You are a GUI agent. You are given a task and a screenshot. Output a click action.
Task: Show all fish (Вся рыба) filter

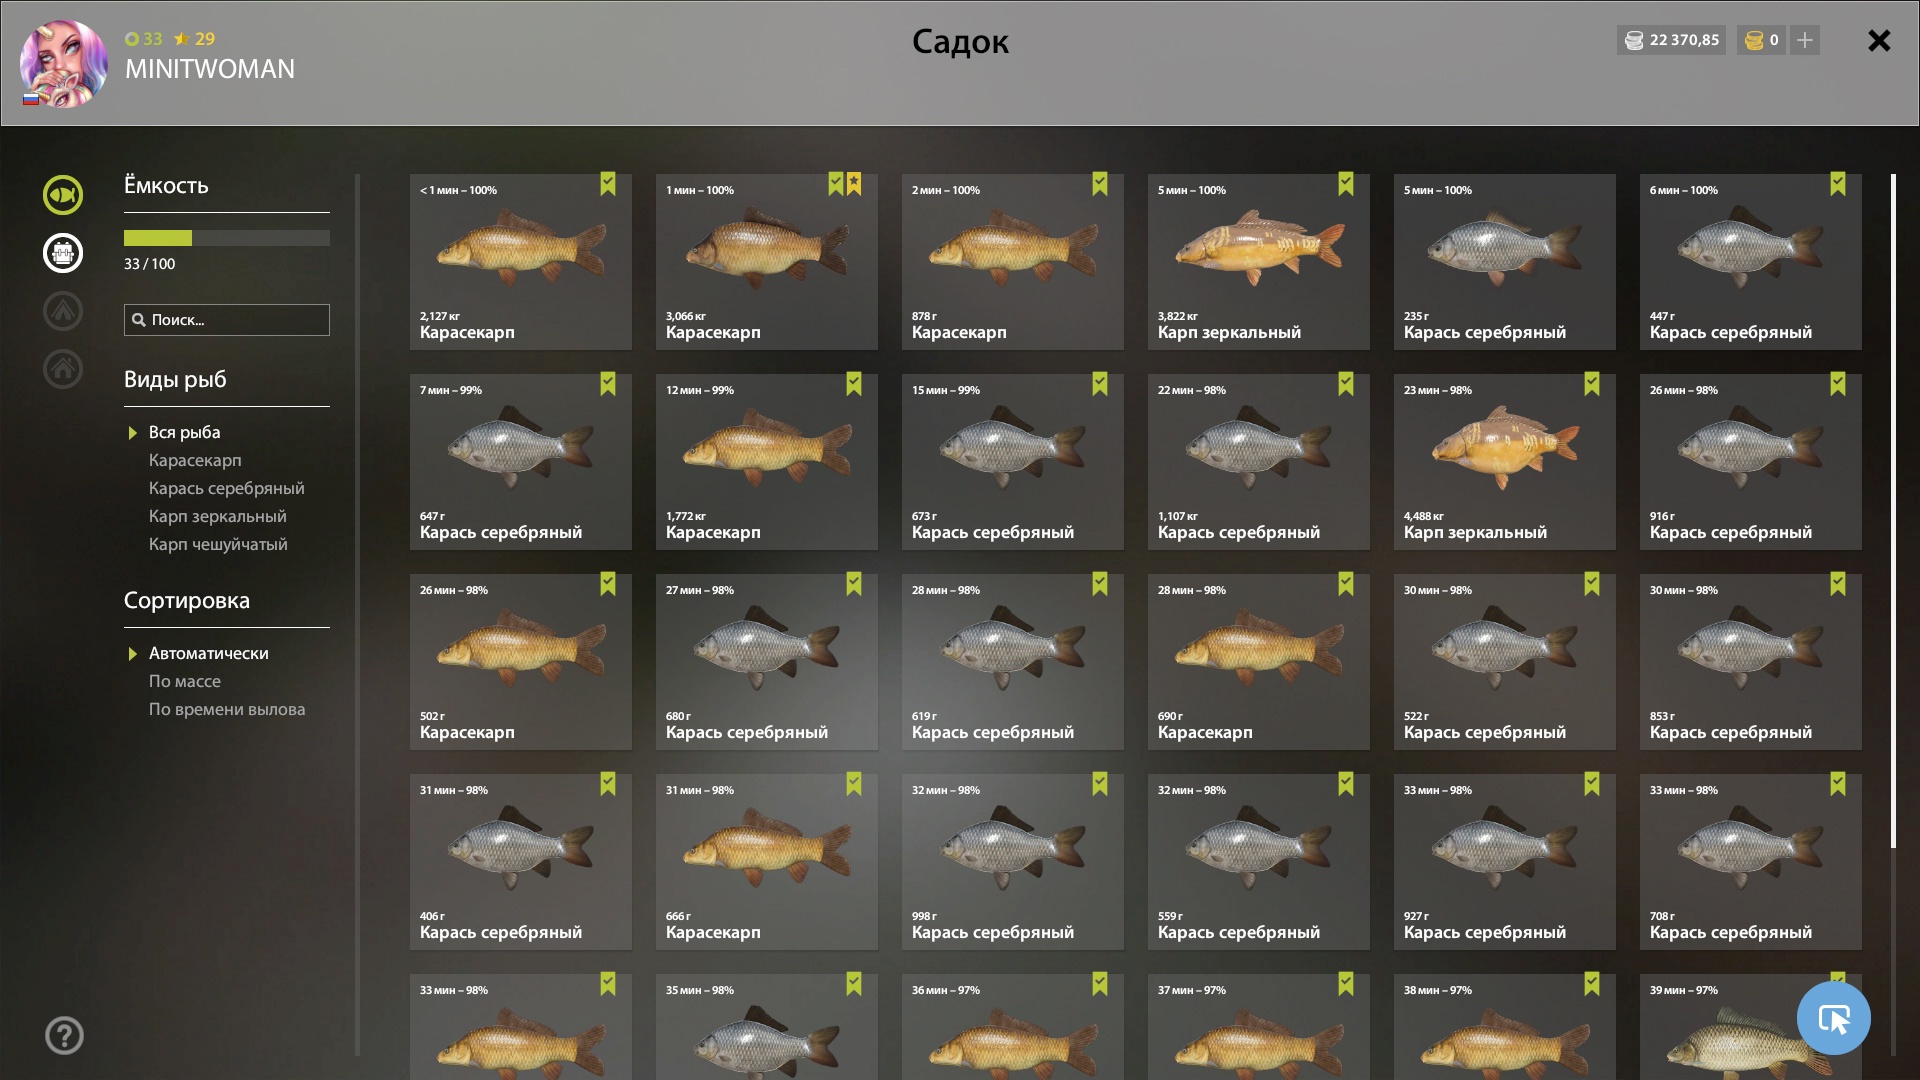pos(185,432)
